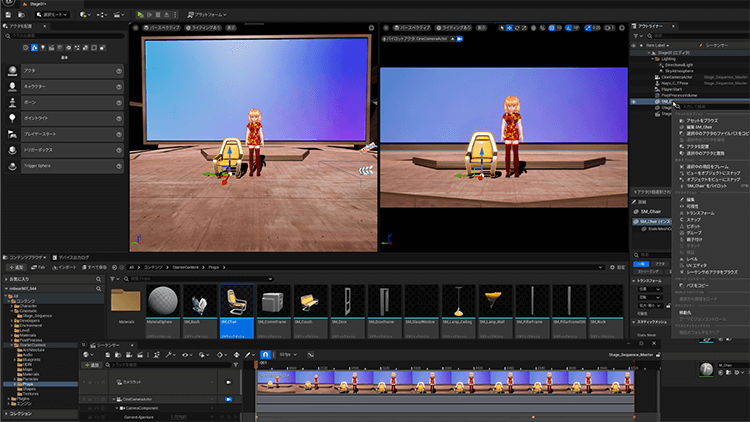Click the Place Actors class search field

pos(65,36)
